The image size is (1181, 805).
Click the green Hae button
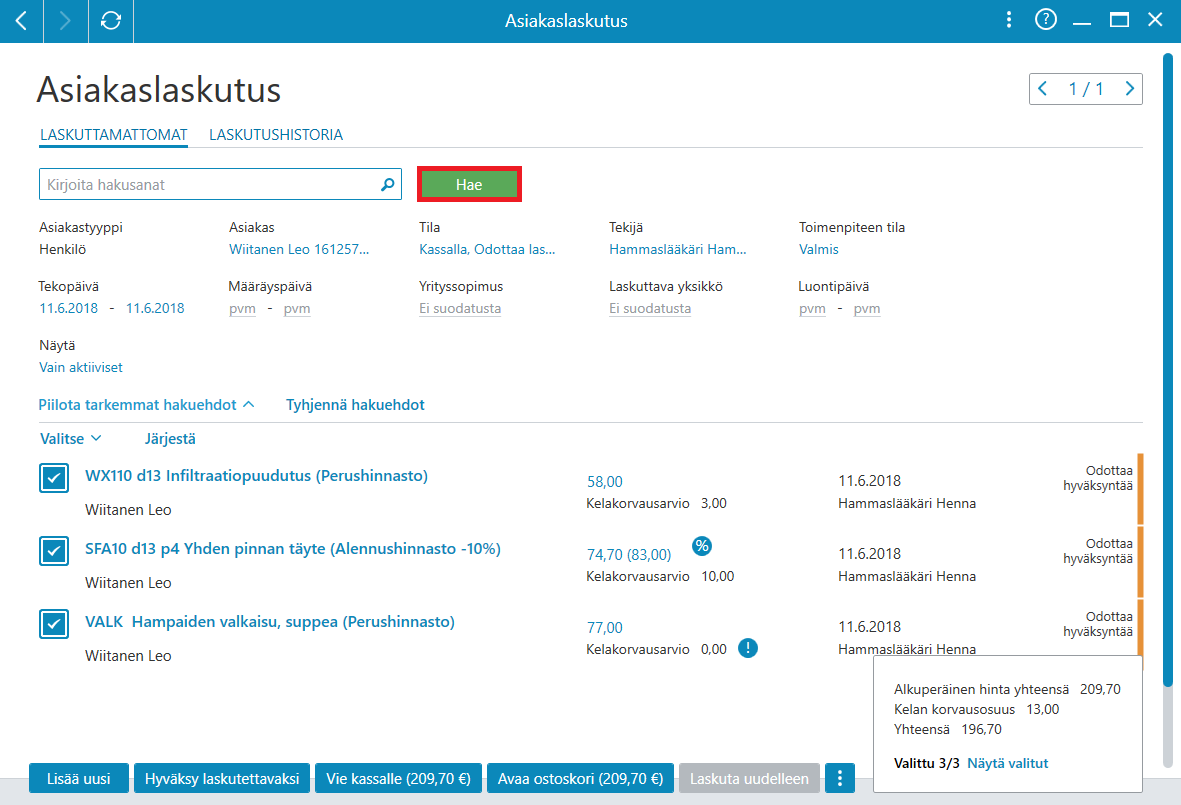(469, 184)
